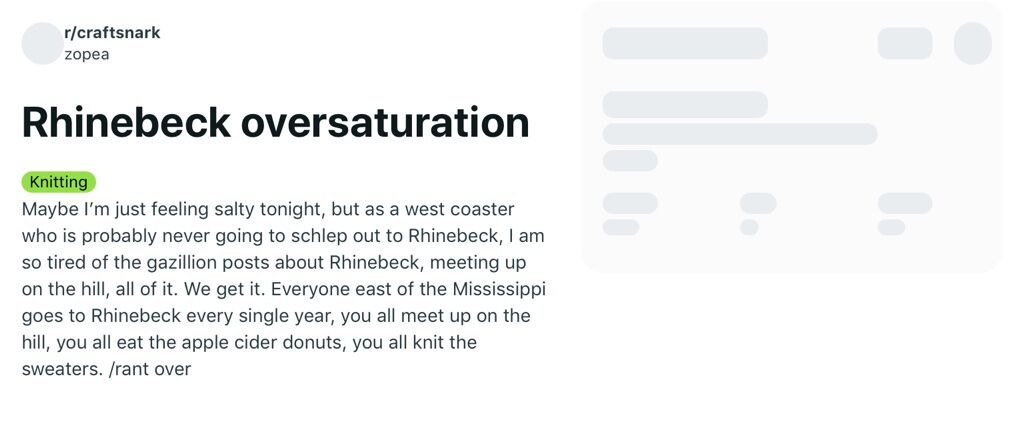The image size is (1024, 426).
Task: Click the second heading placeholder bar in sidebar
Action: 684,105
